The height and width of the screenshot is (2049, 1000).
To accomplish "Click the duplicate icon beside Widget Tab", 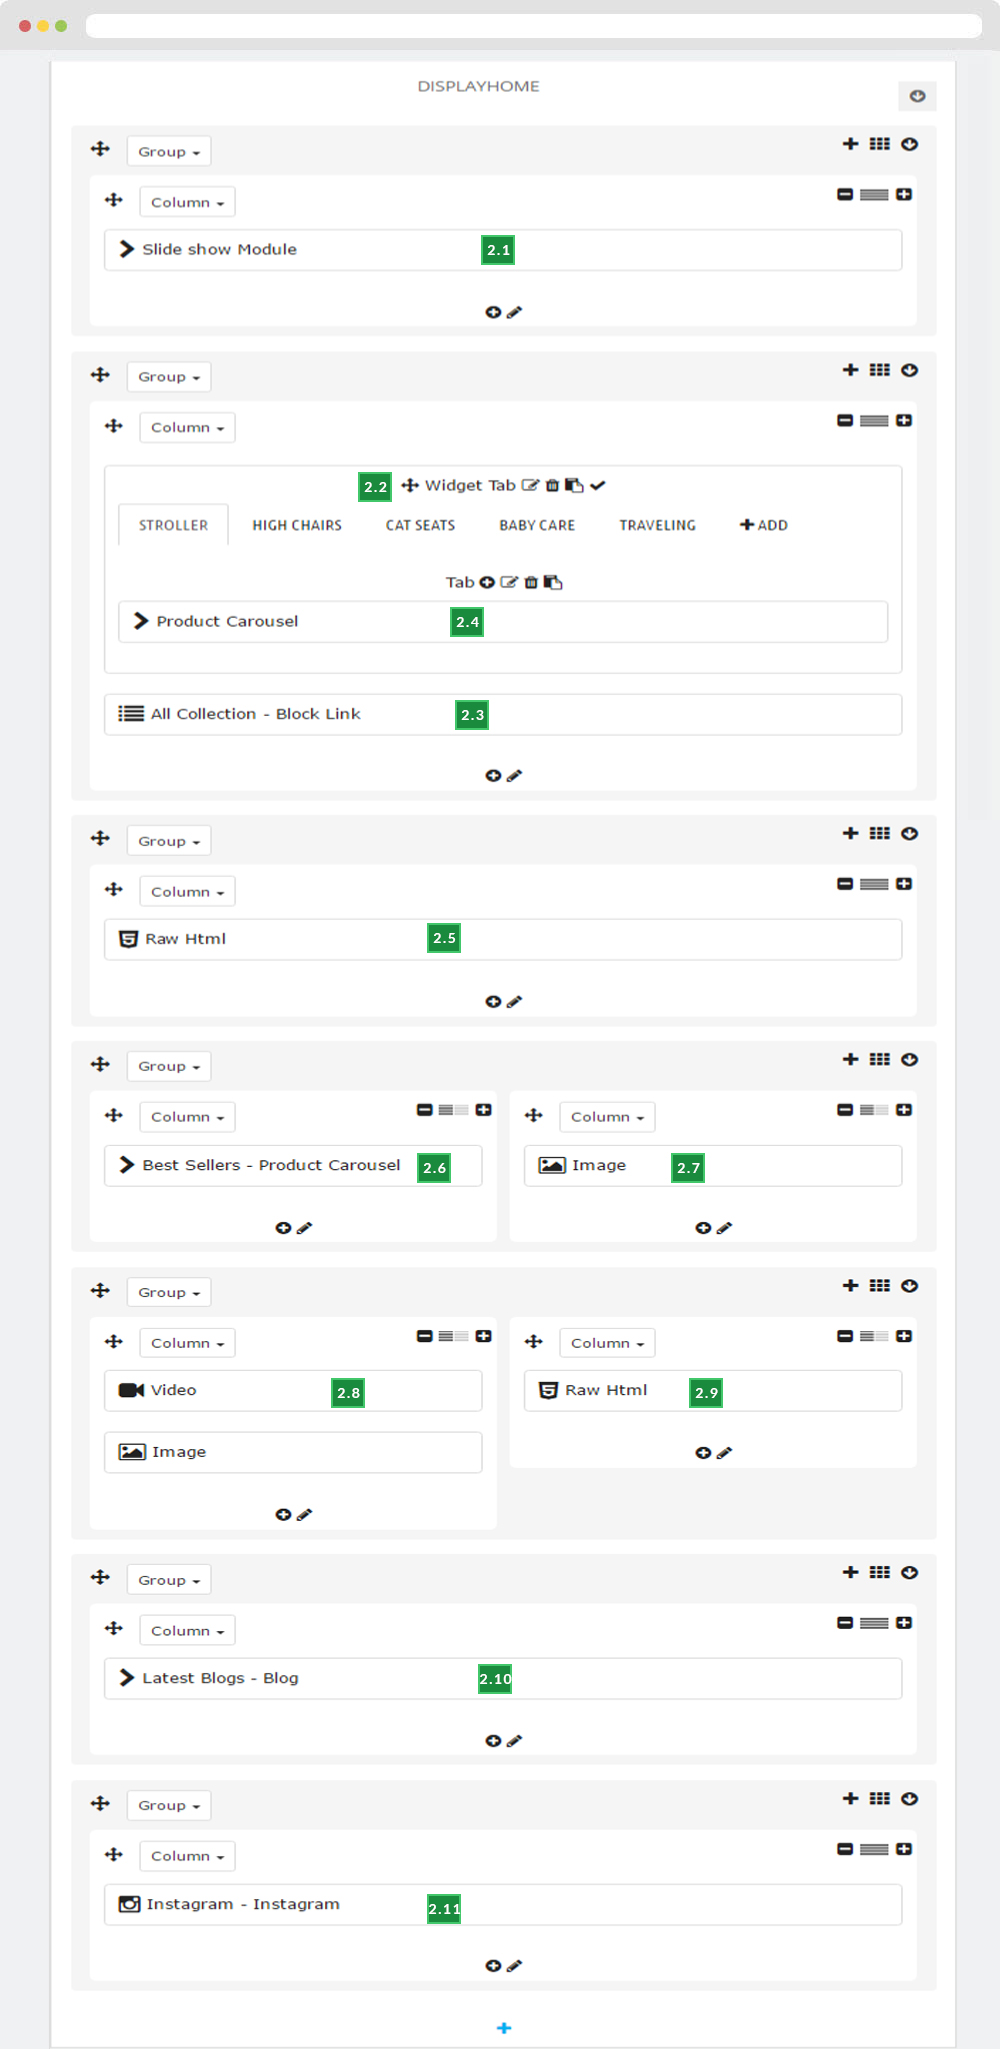I will pos(574,485).
